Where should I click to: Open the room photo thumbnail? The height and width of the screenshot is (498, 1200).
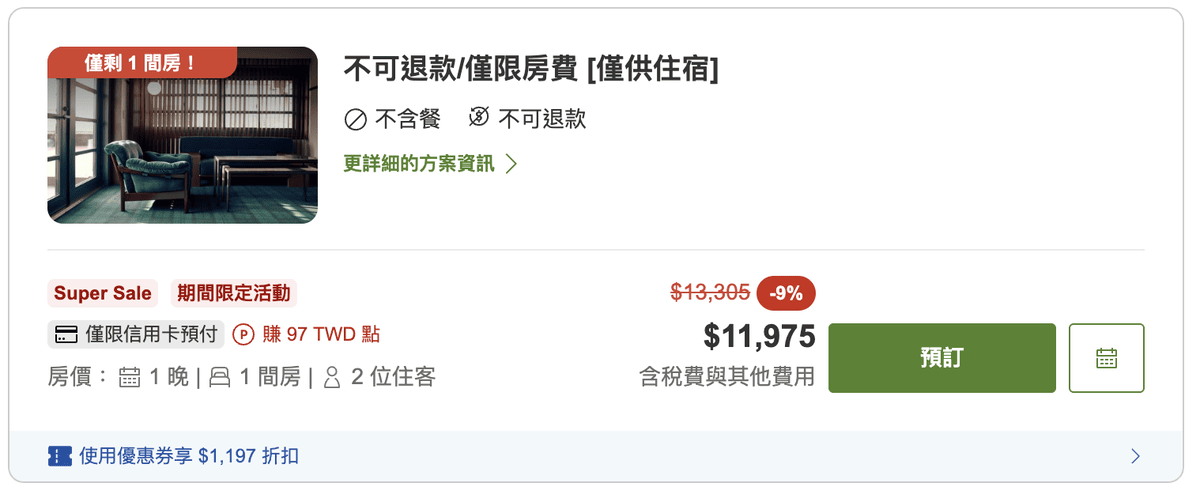point(183,135)
